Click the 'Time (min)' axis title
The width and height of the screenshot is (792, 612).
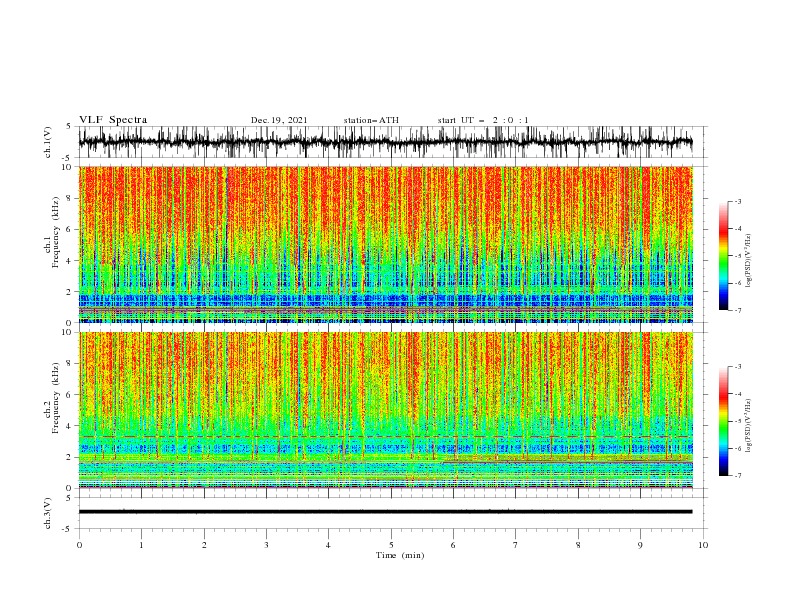(400, 555)
